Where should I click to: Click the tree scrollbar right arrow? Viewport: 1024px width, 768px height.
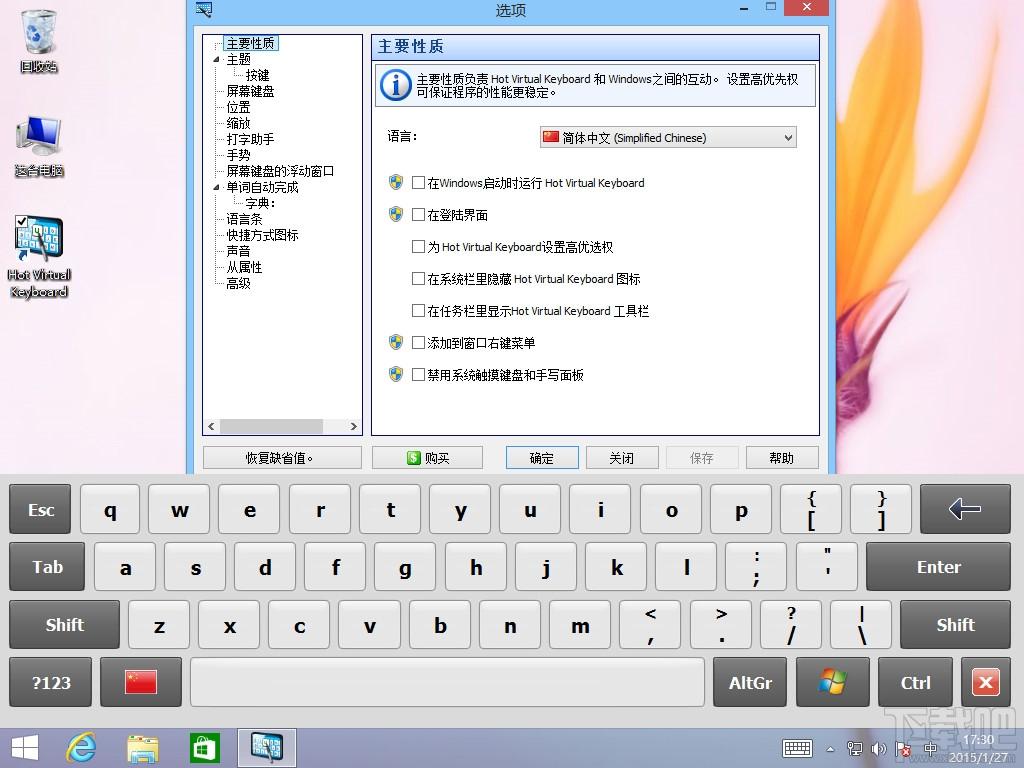pos(353,426)
